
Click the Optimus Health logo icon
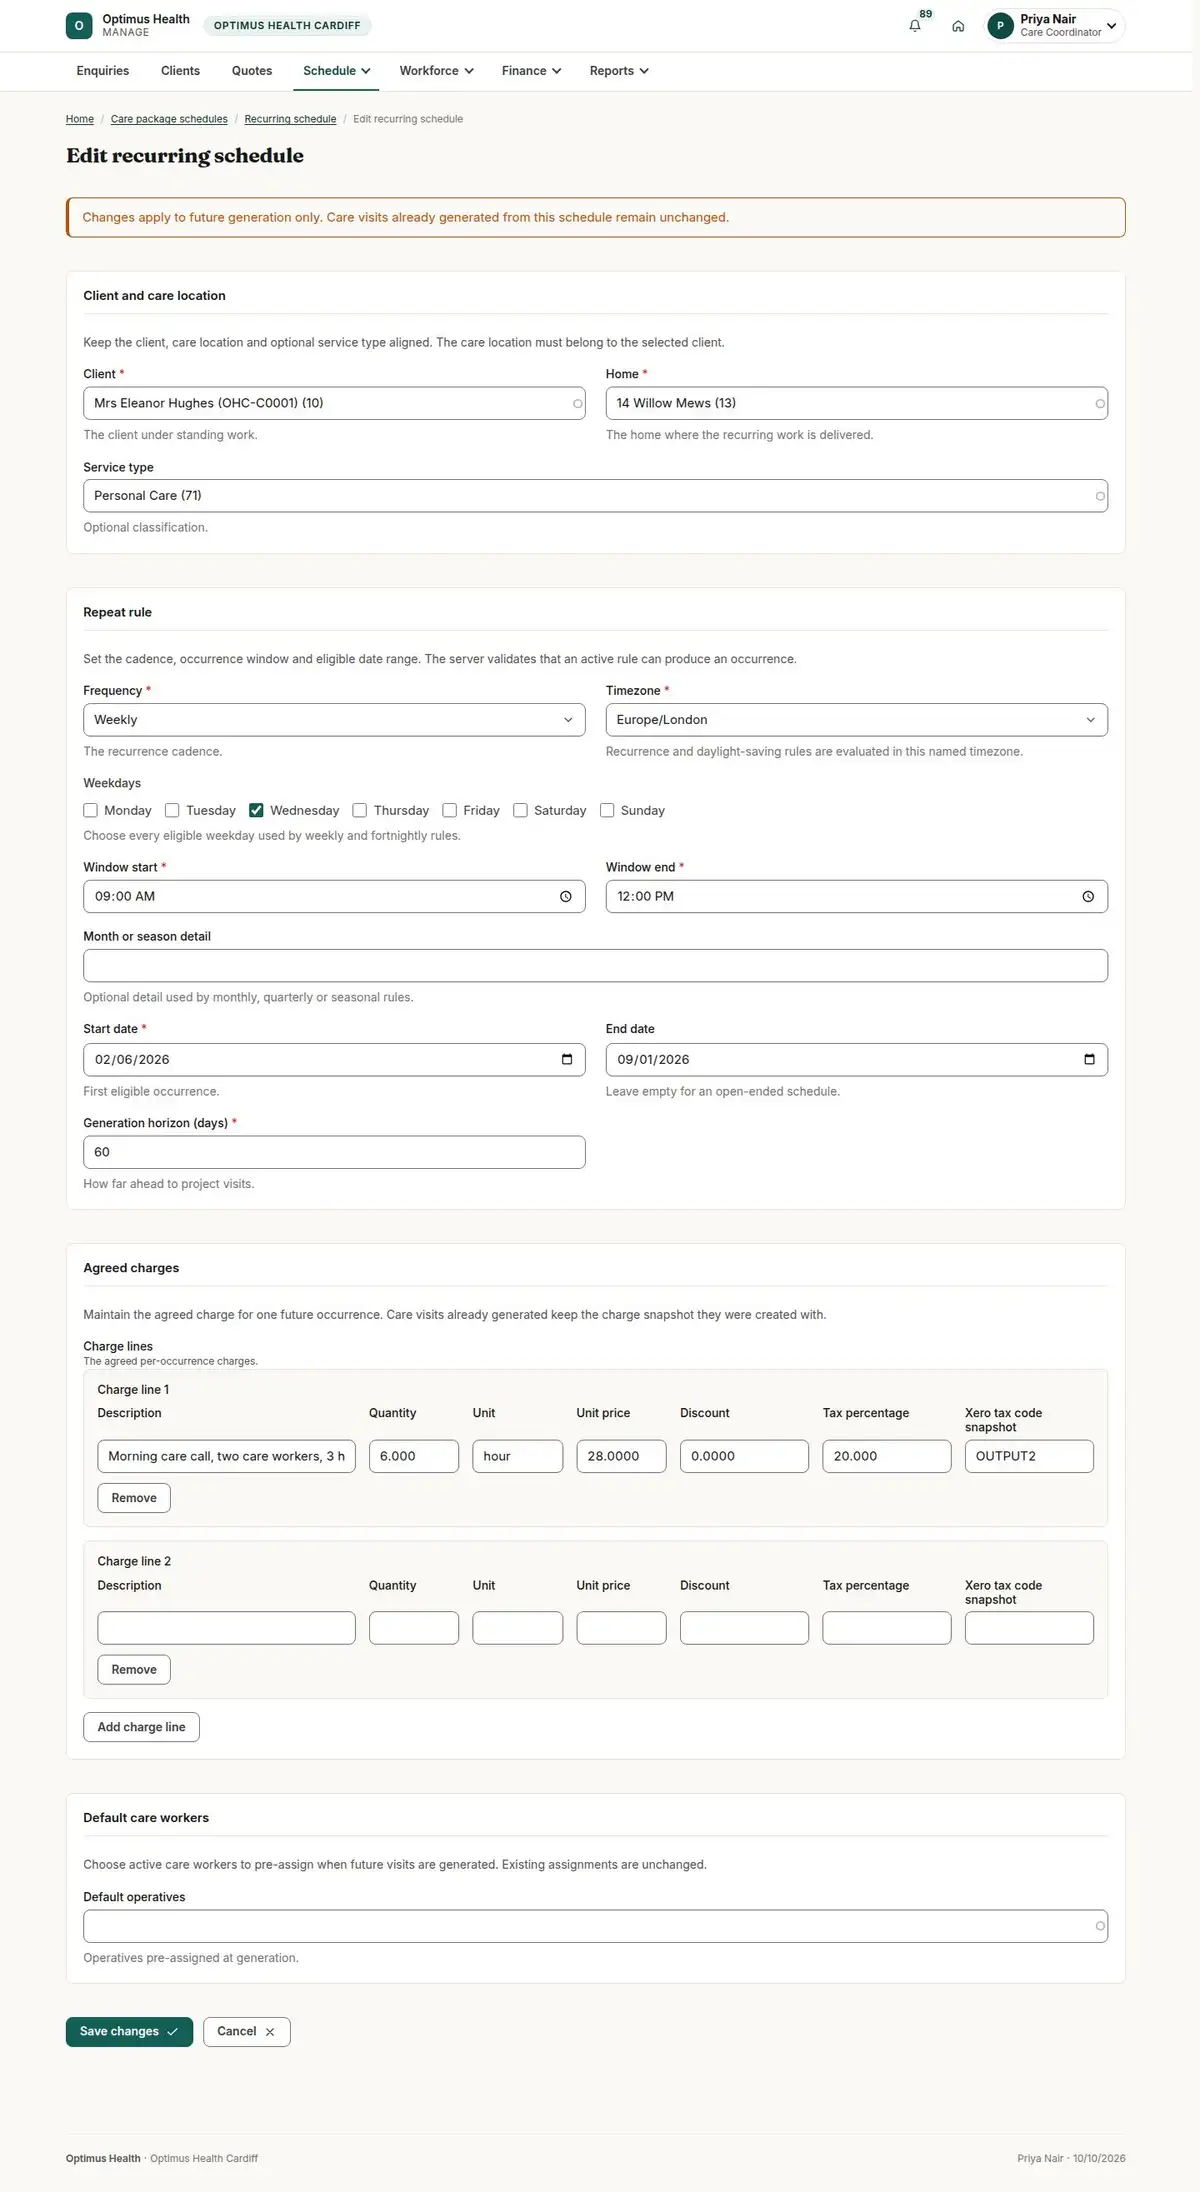click(x=79, y=26)
